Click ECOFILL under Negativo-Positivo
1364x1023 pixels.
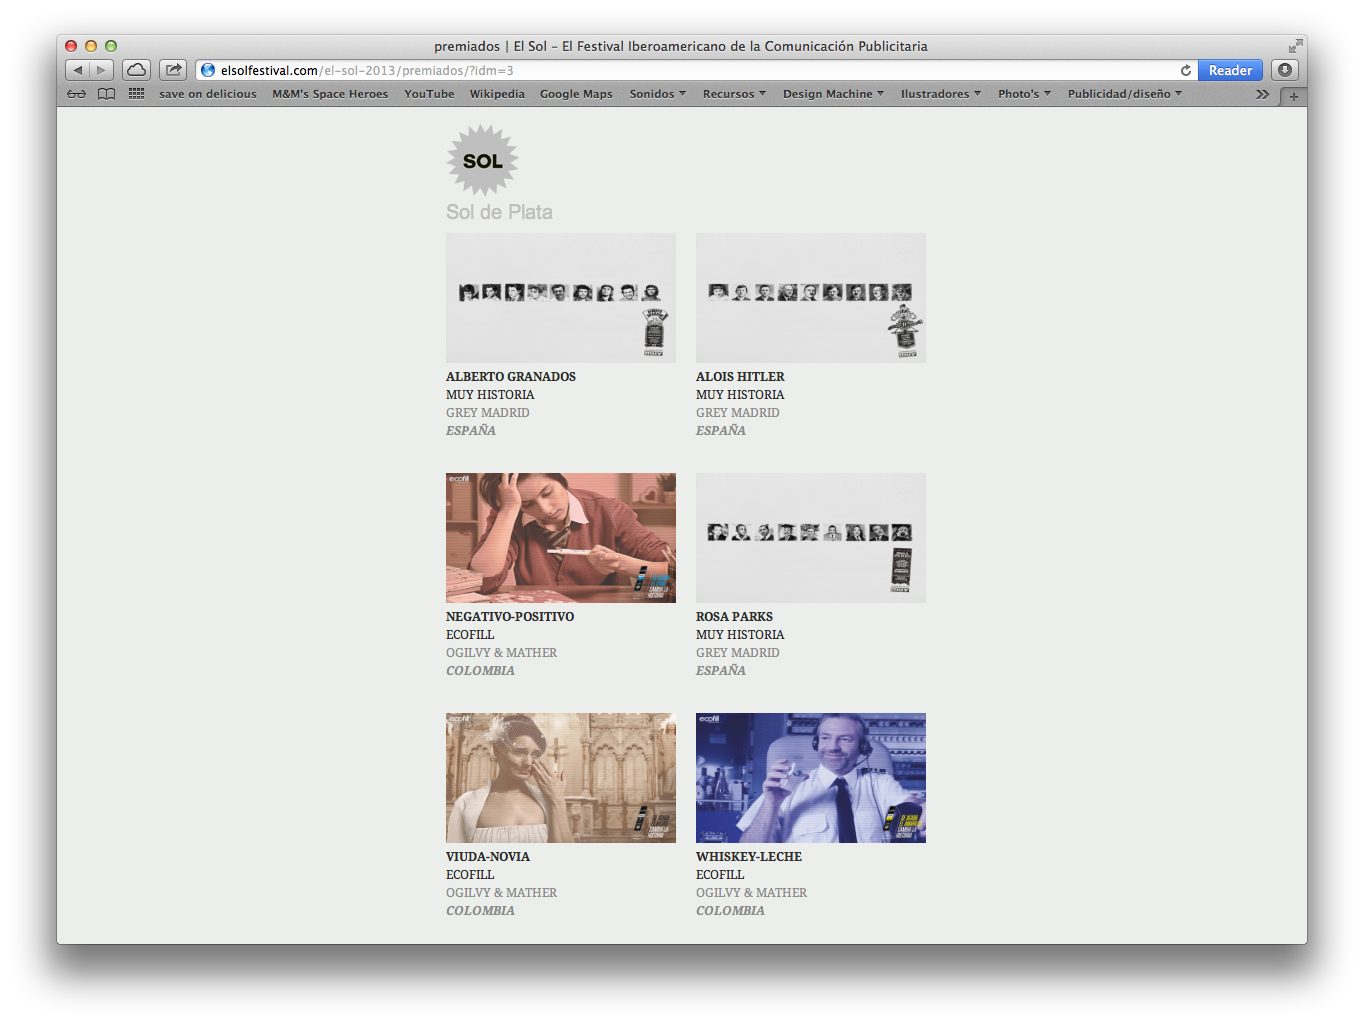pyautogui.click(x=470, y=635)
